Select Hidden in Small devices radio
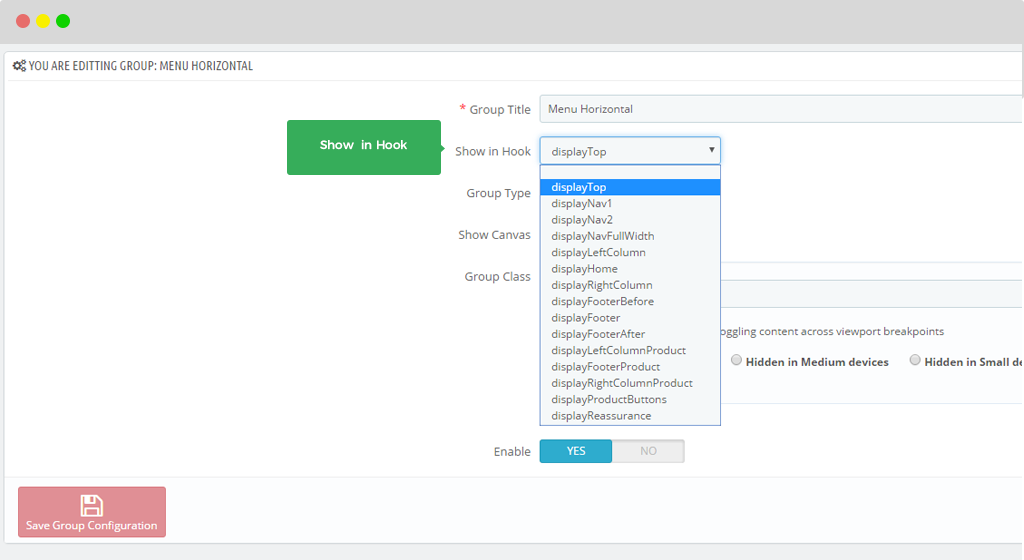The height and width of the screenshot is (560, 1024). tap(915, 360)
